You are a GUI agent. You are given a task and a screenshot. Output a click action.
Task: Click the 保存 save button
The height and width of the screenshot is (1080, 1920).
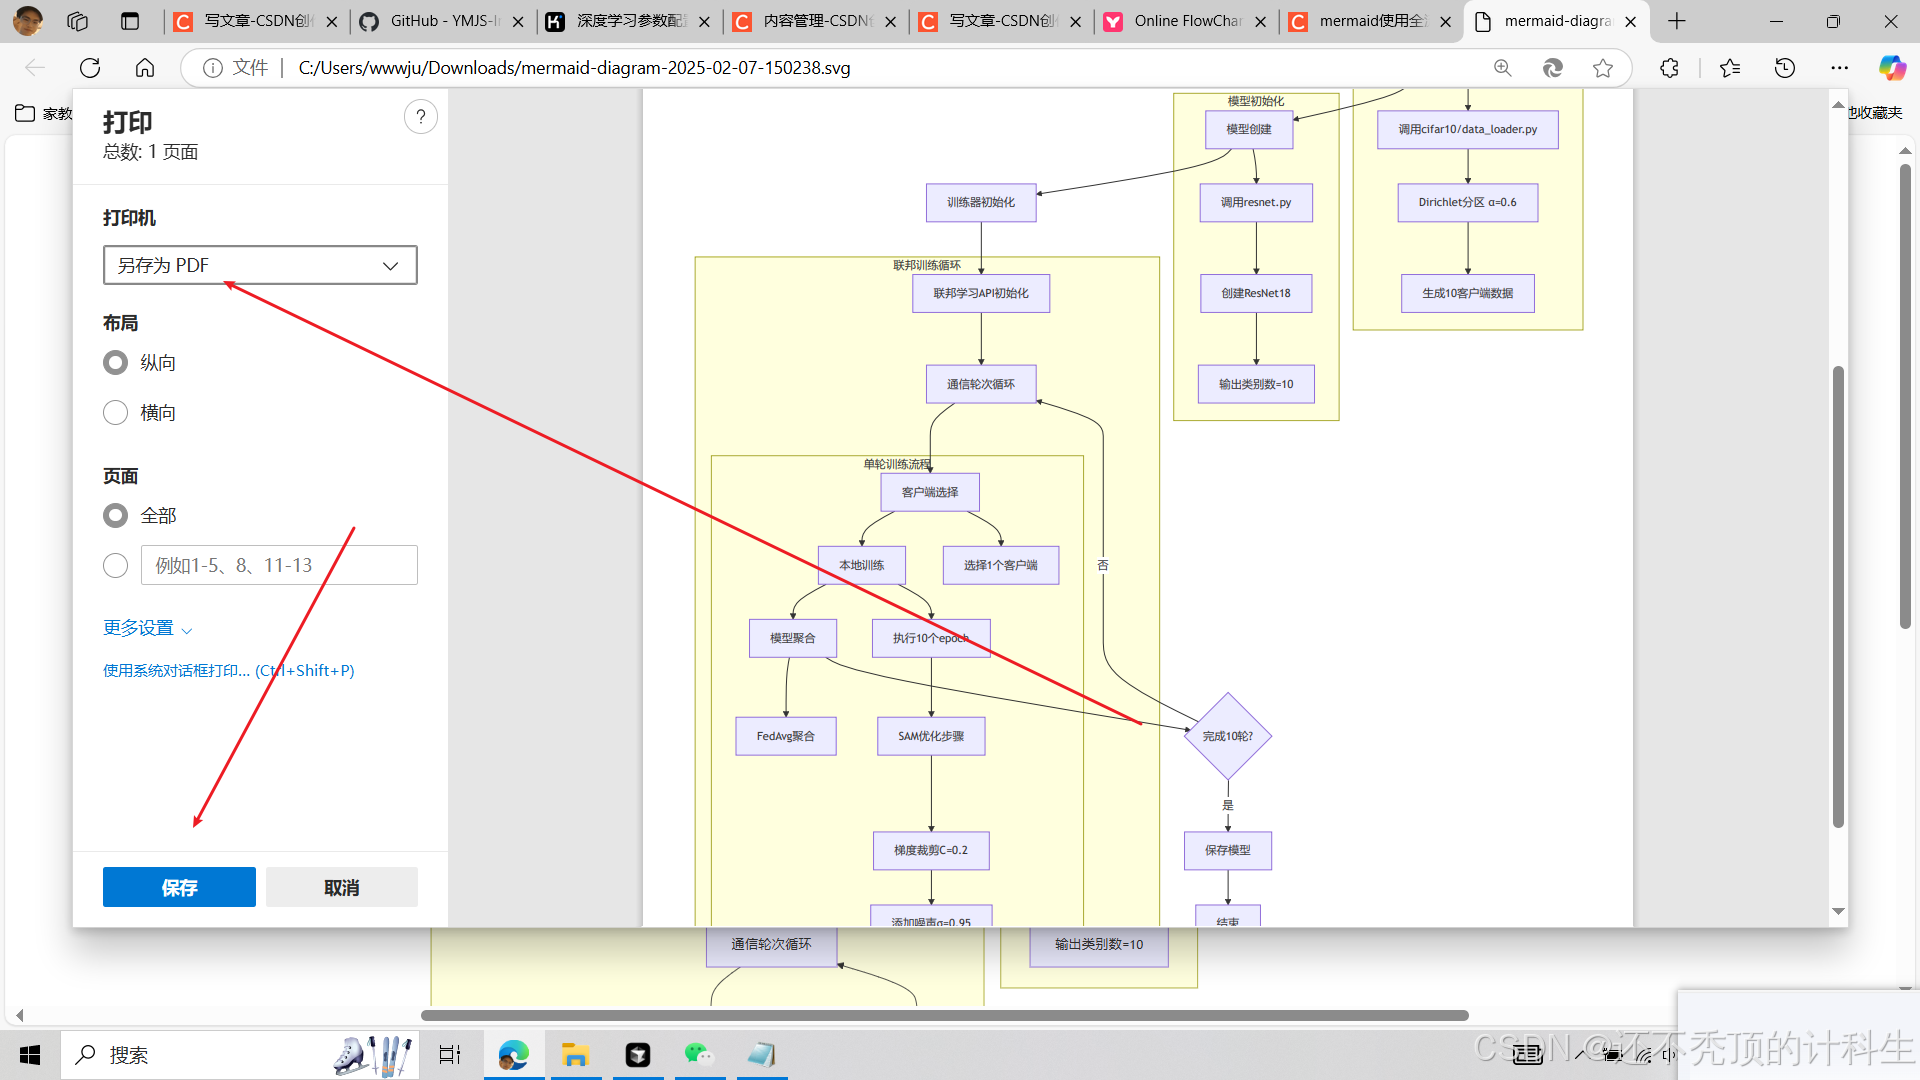pyautogui.click(x=179, y=888)
